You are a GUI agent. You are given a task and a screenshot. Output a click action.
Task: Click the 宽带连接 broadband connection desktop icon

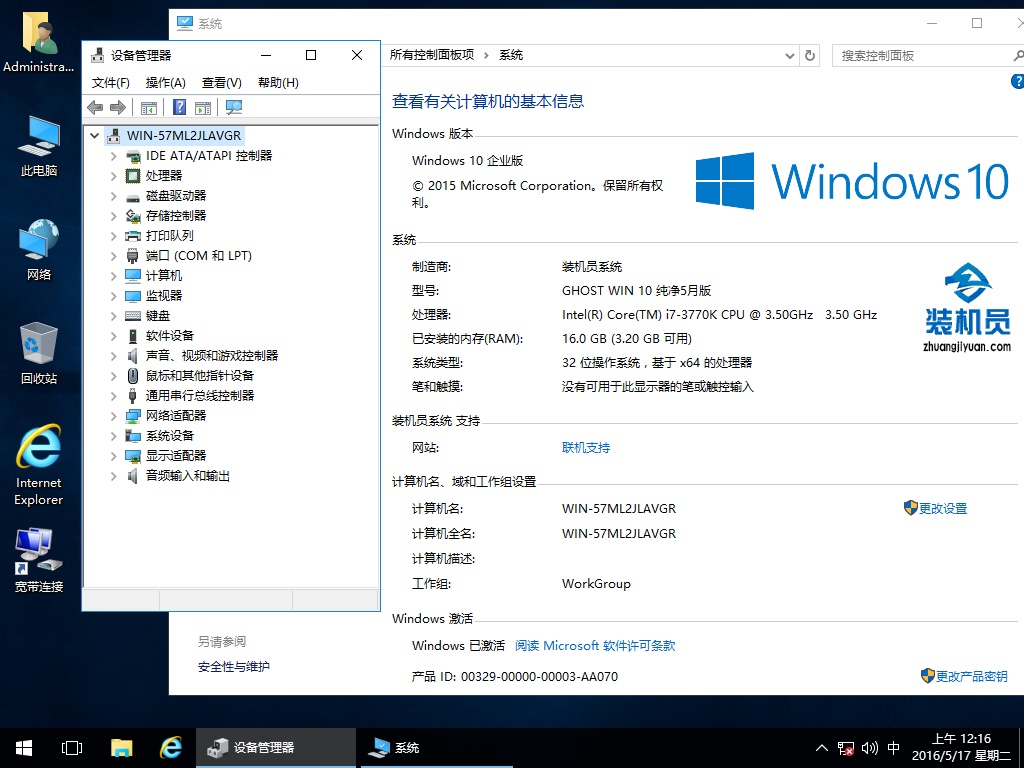click(x=39, y=560)
